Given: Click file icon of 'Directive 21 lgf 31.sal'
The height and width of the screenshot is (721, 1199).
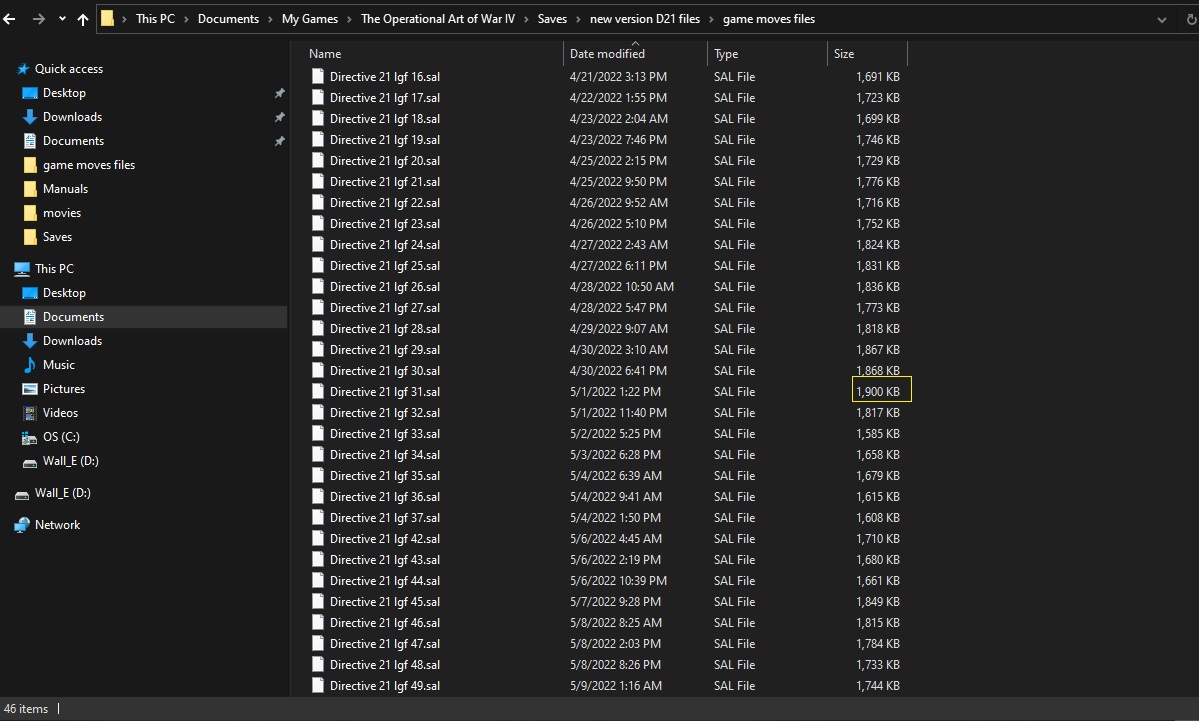Looking at the screenshot, I should (x=317, y=391).
